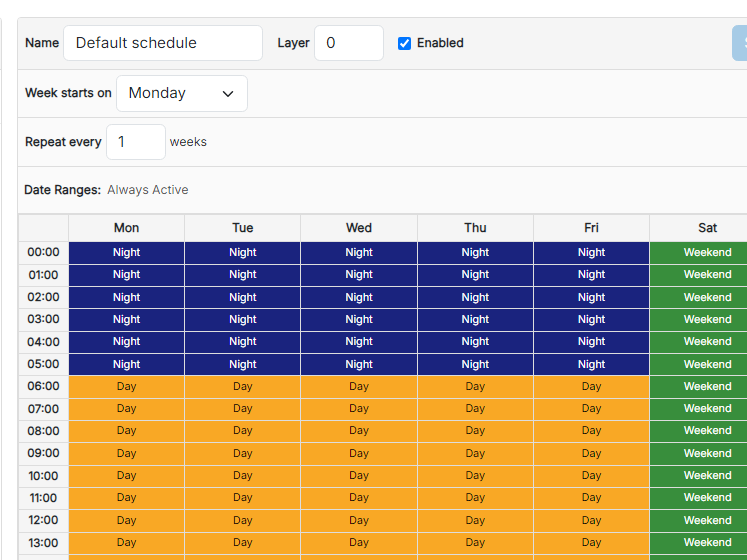Image resolution: width=747 pixels, height=560 pixels.
Task: Select Monday 12:00 Day cell
Action: click(126, 520)
